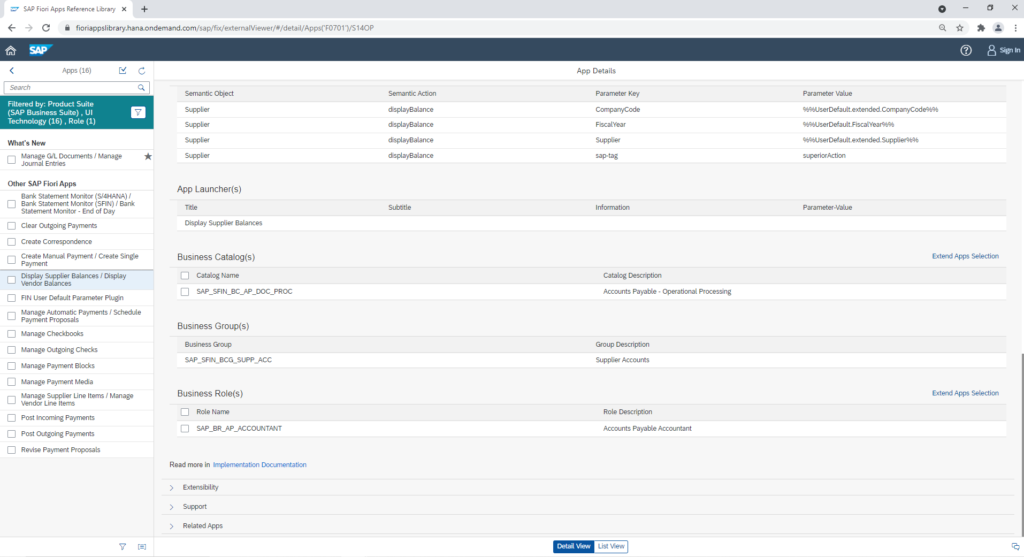This screenshot has width=1024, height=557.
Task: Select the SAP Fiori Apps Reference Library browser tab
Action: pos(69,9)
